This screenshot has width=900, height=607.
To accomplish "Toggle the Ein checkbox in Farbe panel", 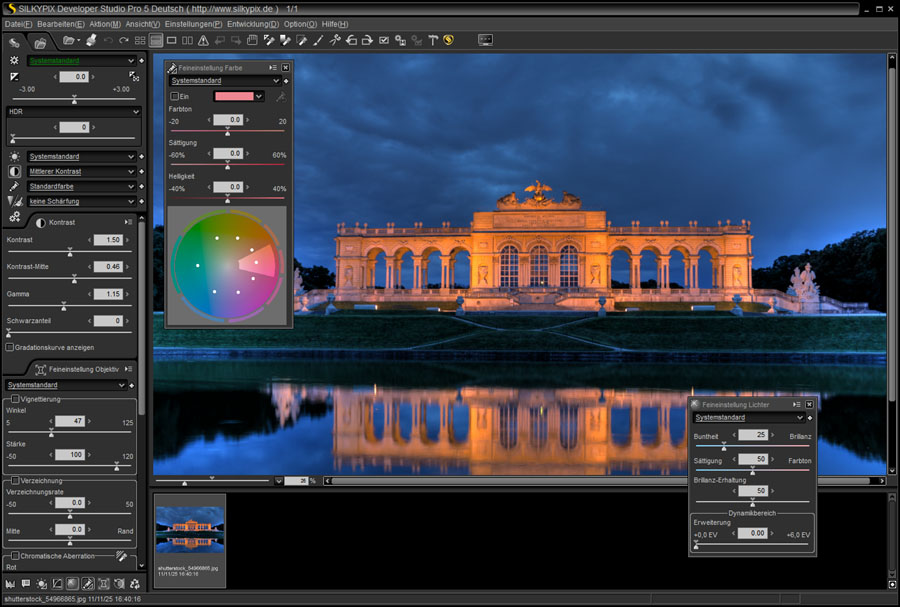I will pos(174,96).
